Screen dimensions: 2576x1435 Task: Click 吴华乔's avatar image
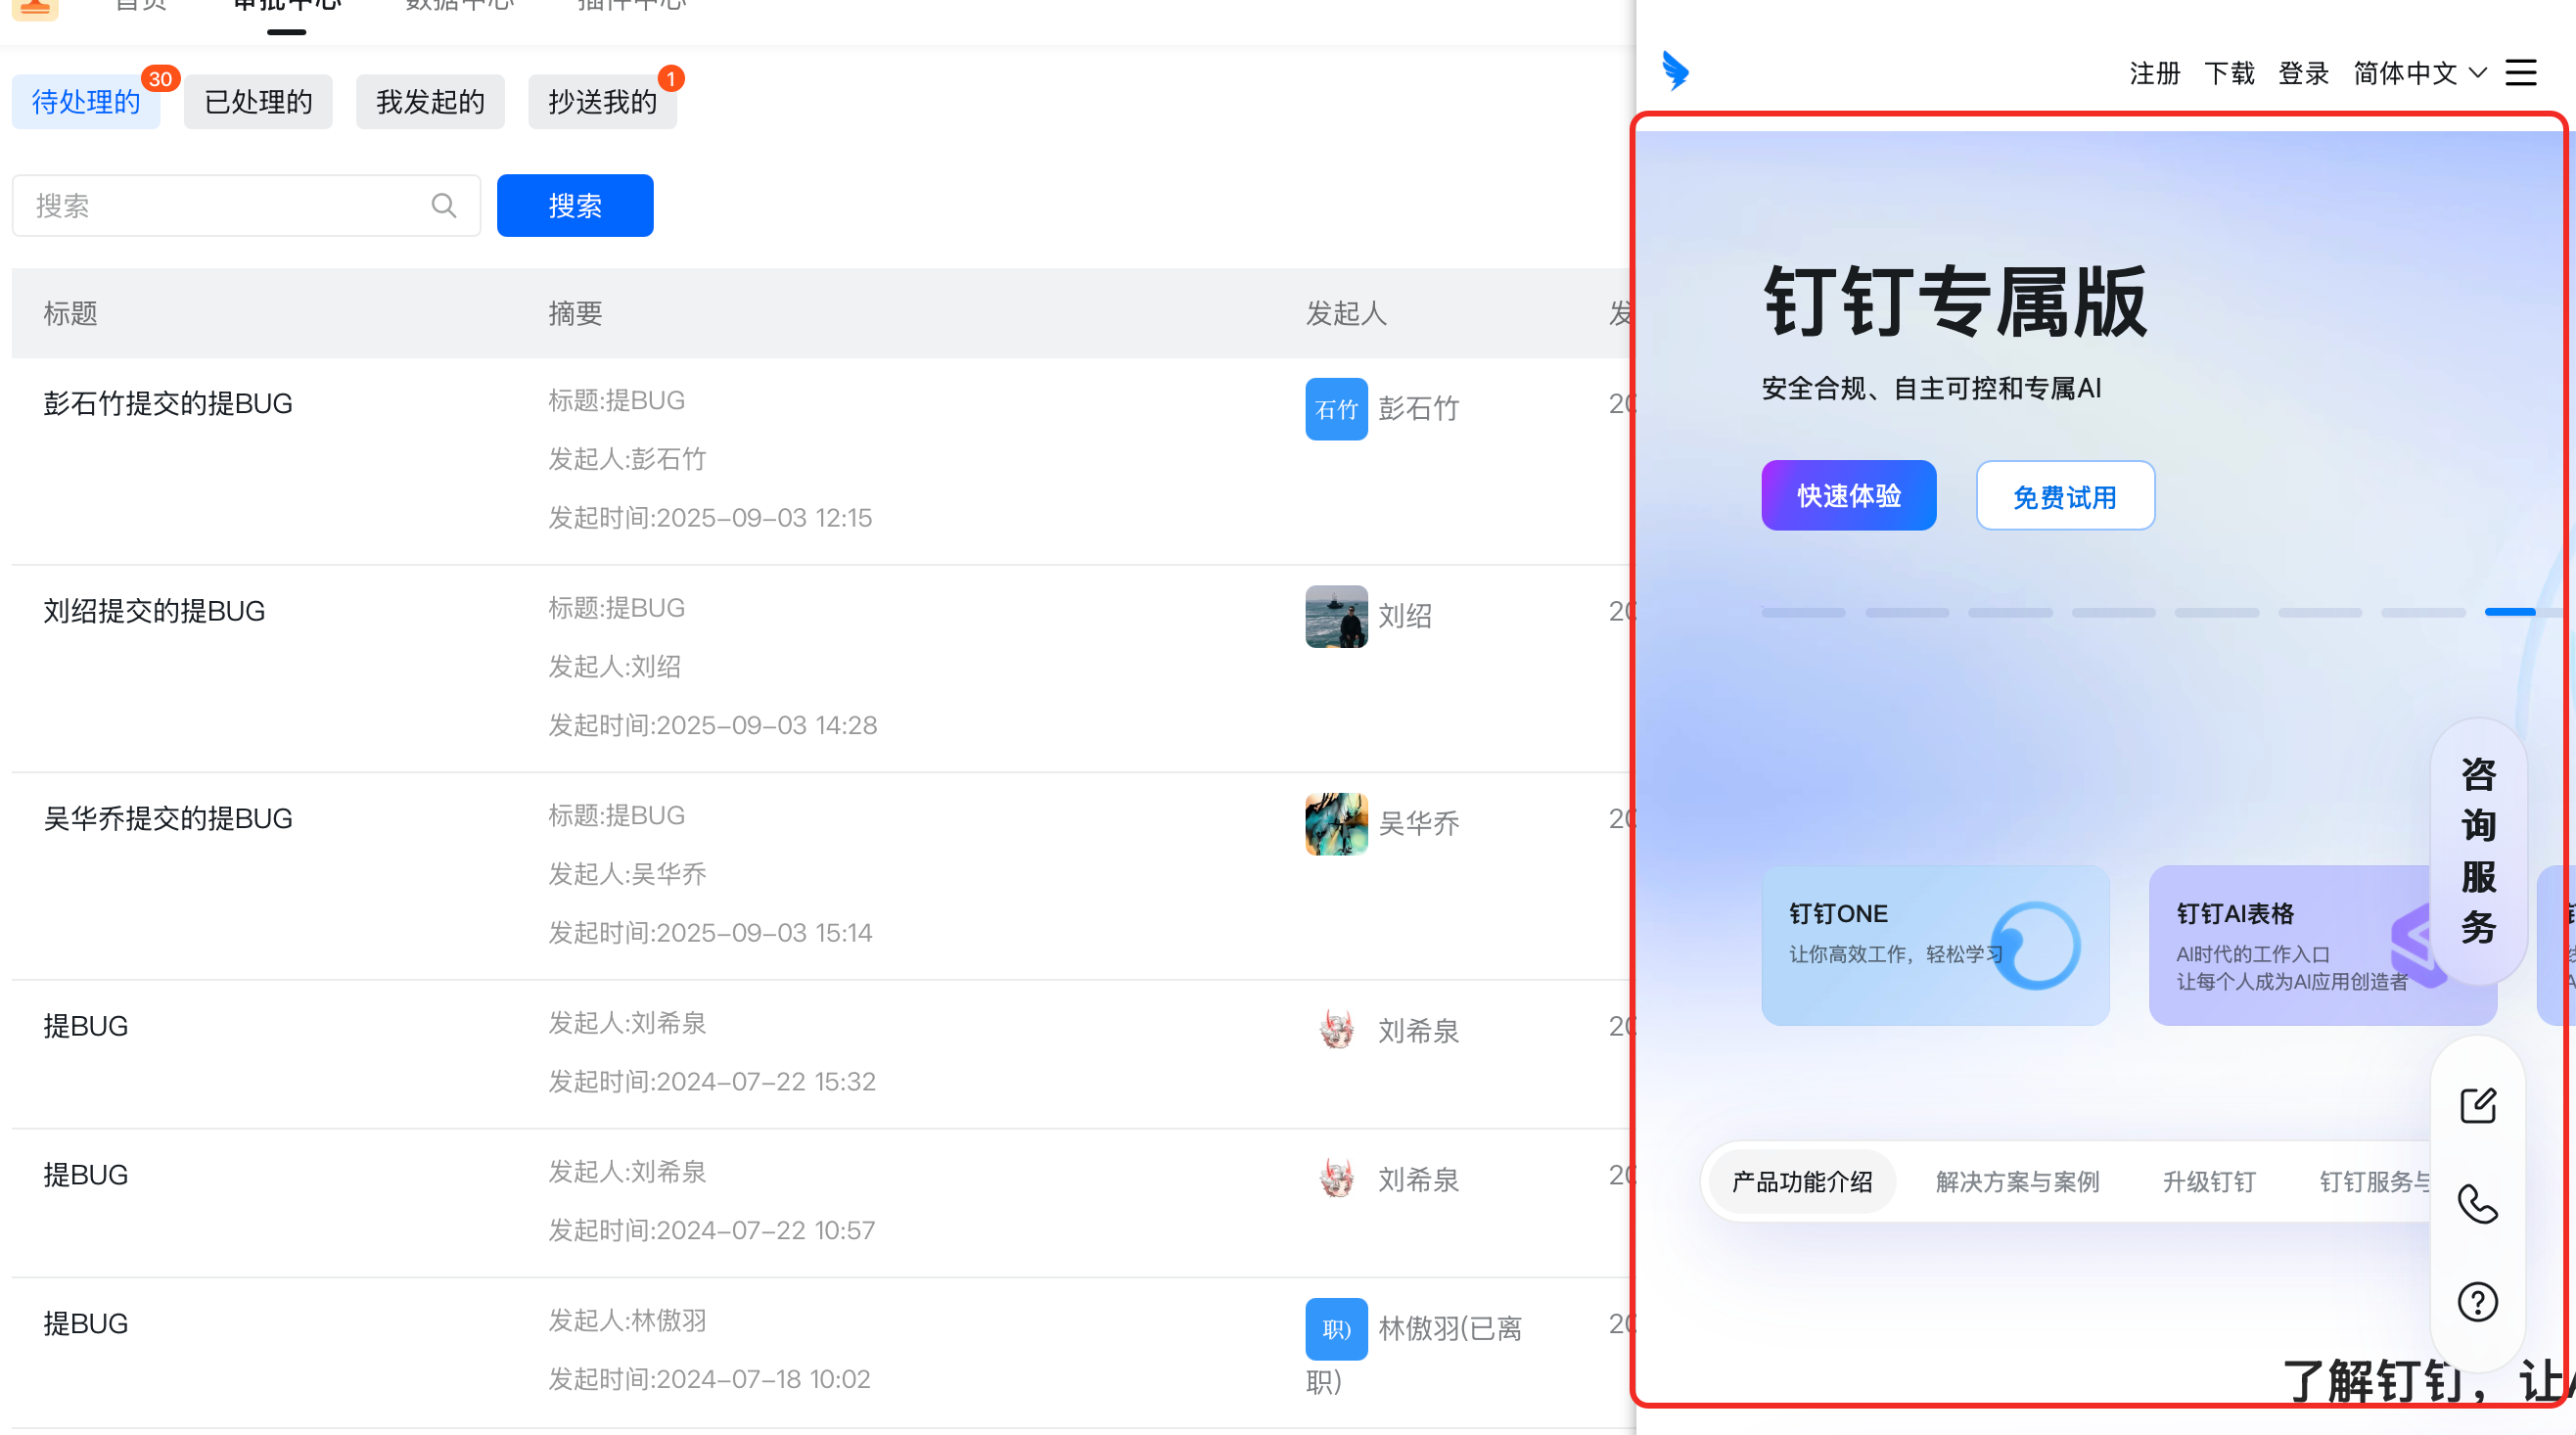[x=1336, y=824]
